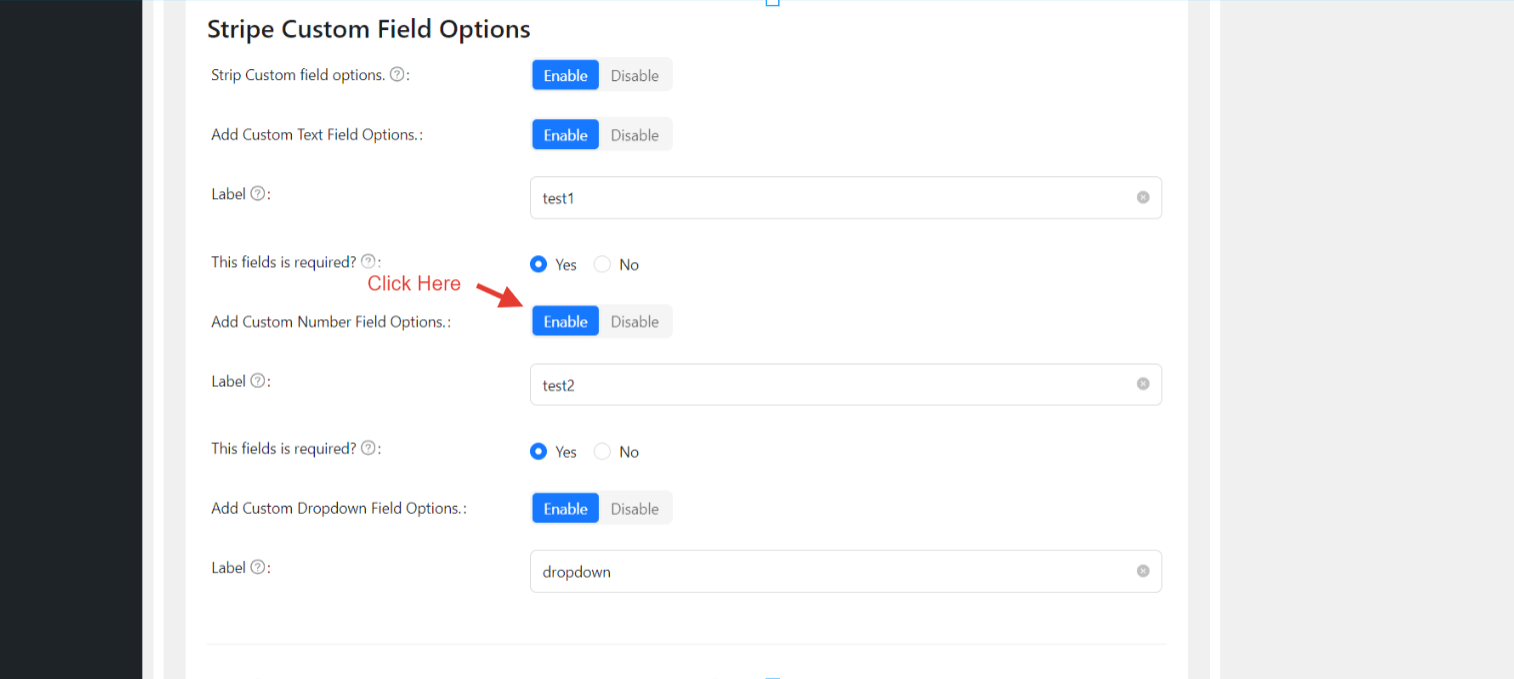Click the dropdown label text box
1514x679 pixels.
point(830,571)
